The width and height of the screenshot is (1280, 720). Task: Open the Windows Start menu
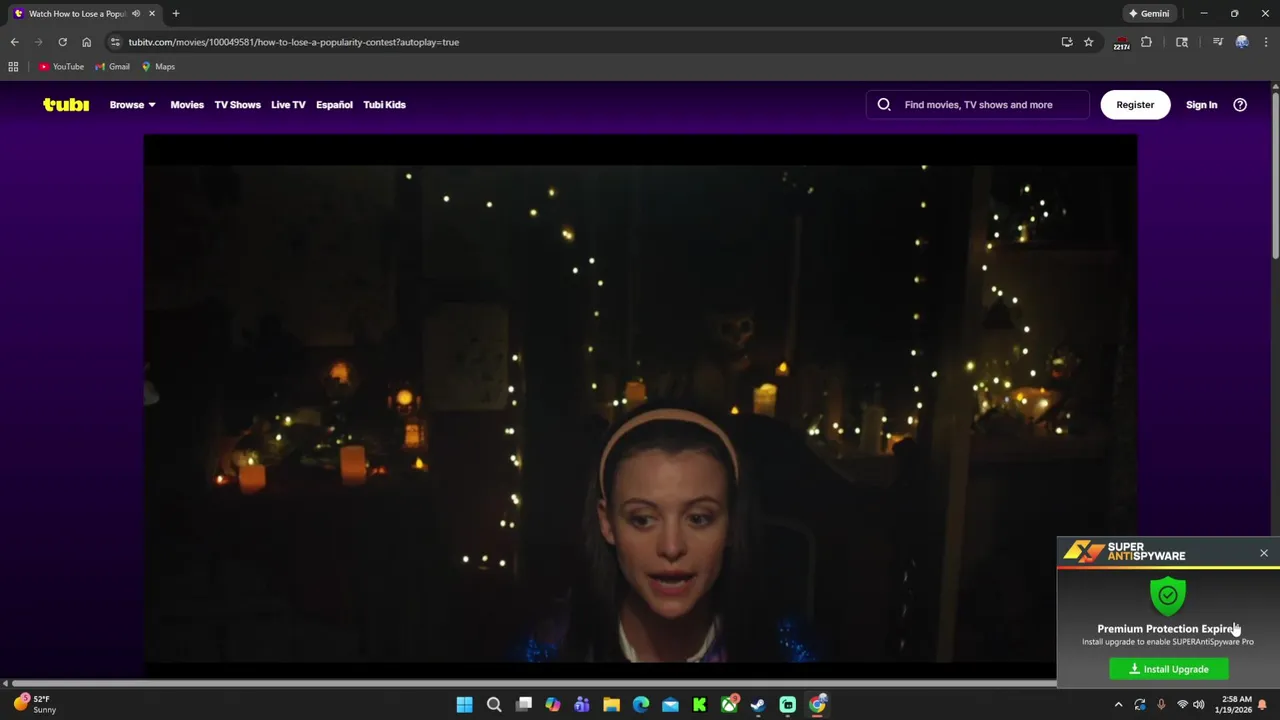tap(464, 705)
